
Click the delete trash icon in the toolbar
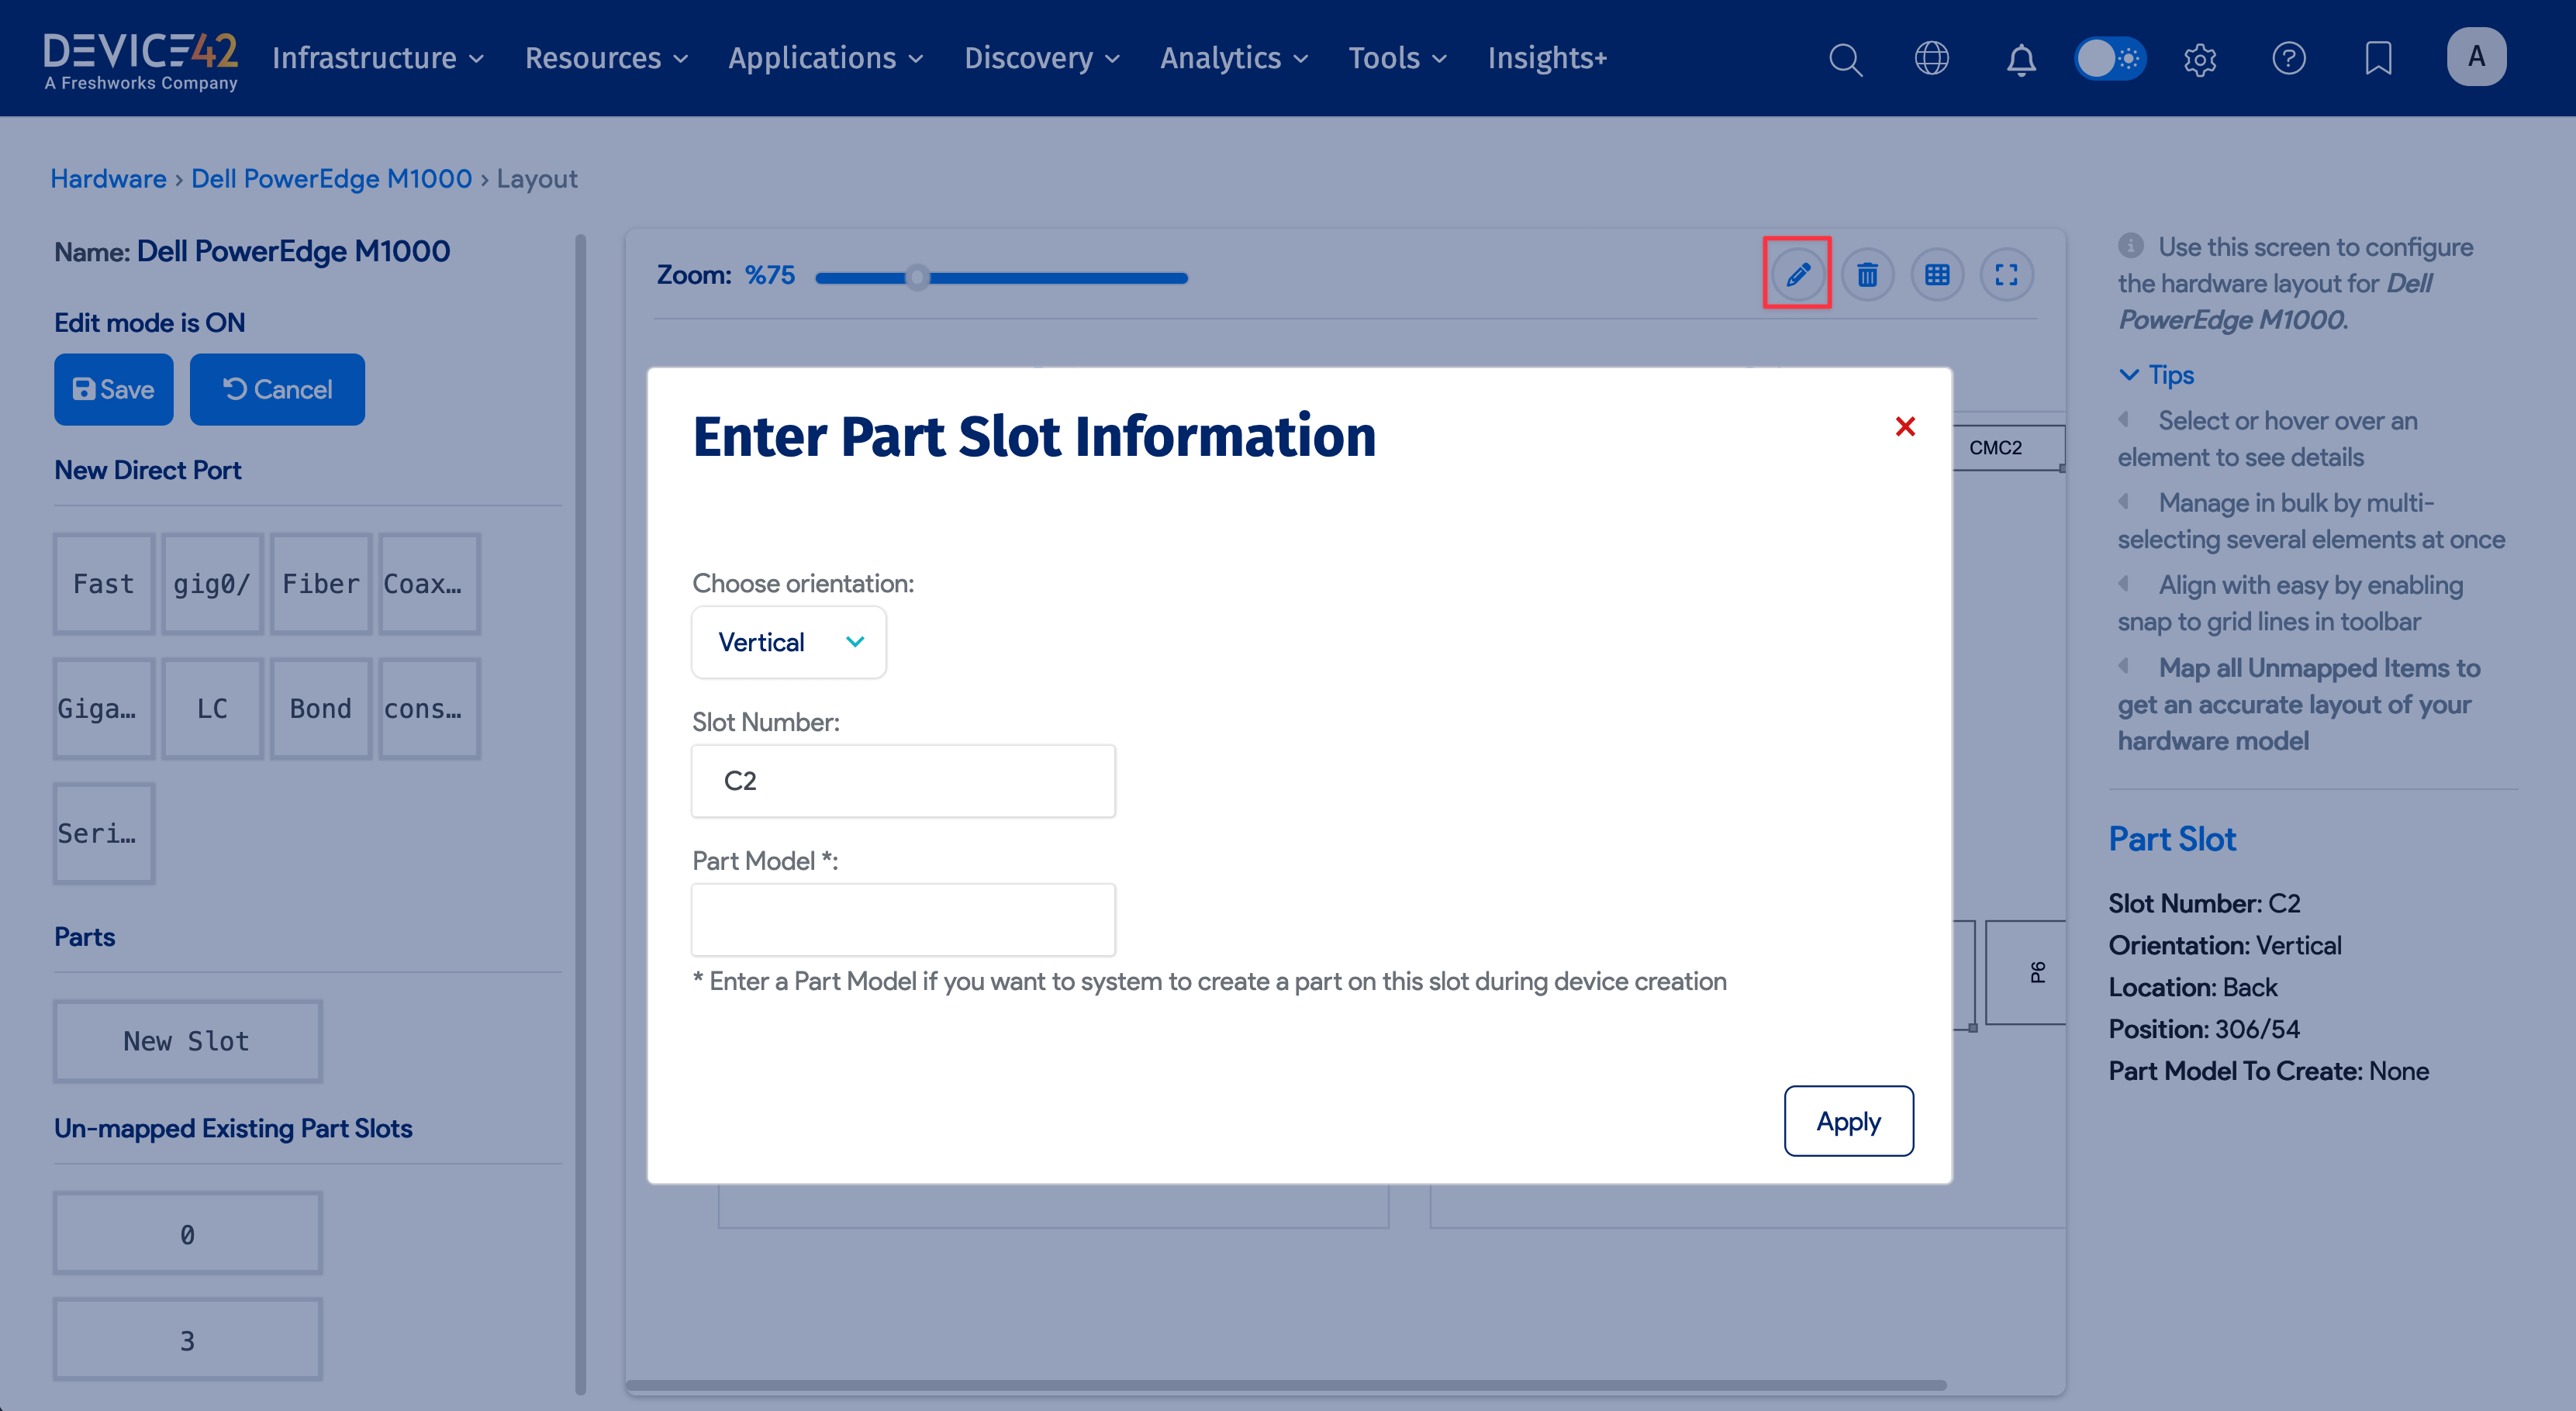[1868, 273]
